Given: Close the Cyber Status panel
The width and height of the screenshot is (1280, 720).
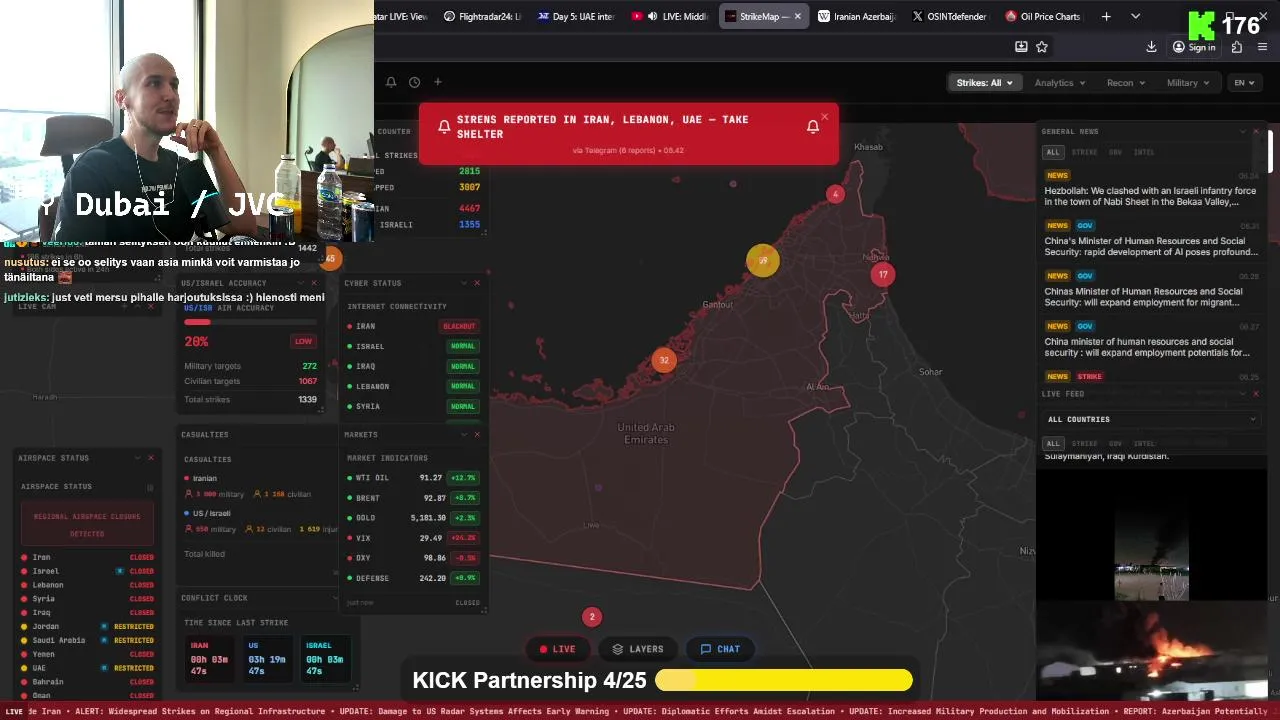Looking at the screenshot, I should 476,283.
